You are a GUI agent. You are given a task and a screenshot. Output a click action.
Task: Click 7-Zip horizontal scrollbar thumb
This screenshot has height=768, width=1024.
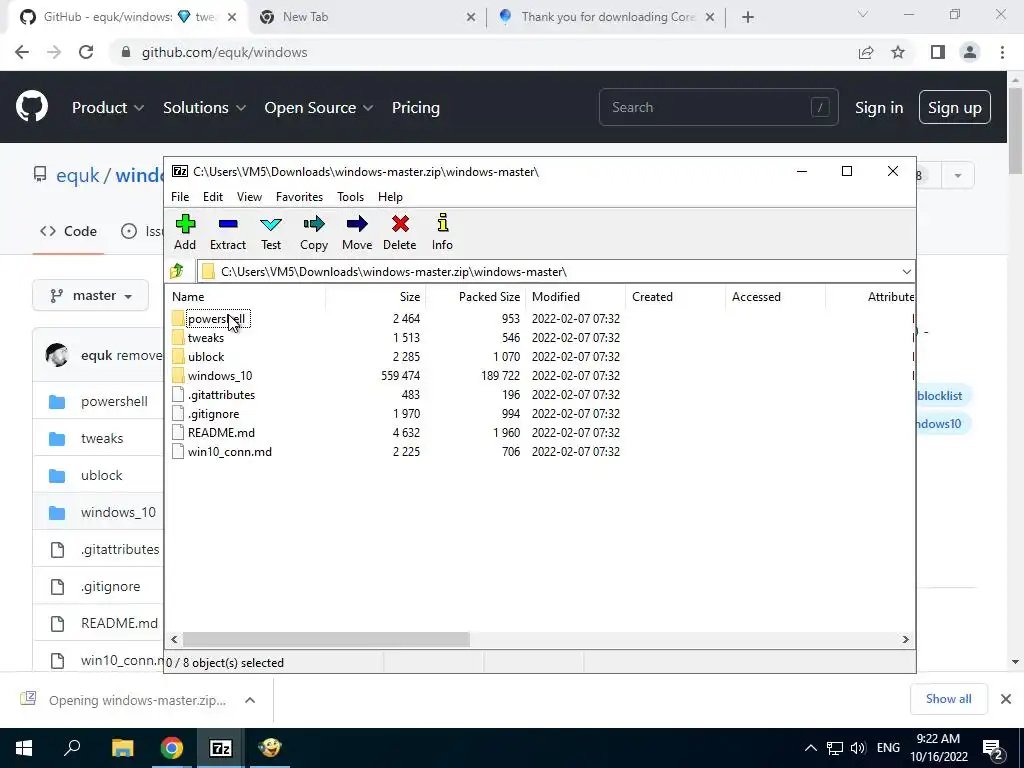[326, 639]
